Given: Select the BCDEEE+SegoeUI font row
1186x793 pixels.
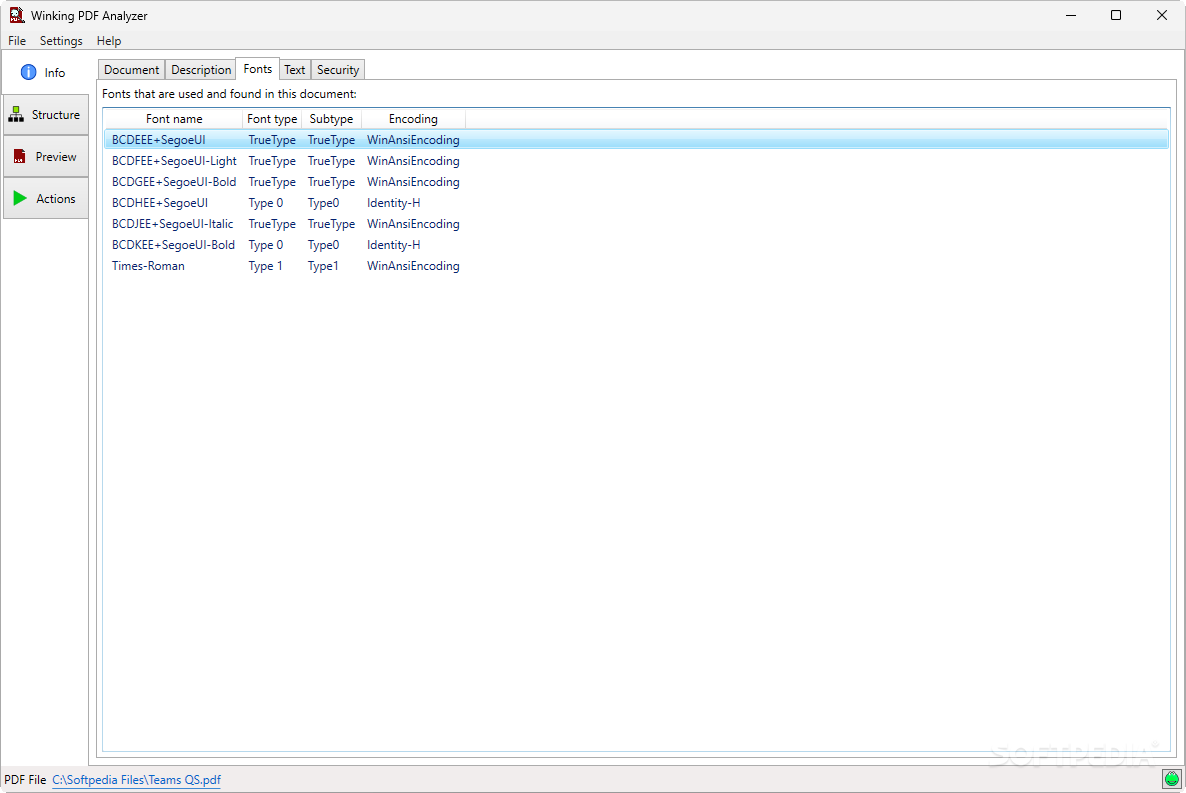Looking at the screenshot, I should tap(636, 140).
